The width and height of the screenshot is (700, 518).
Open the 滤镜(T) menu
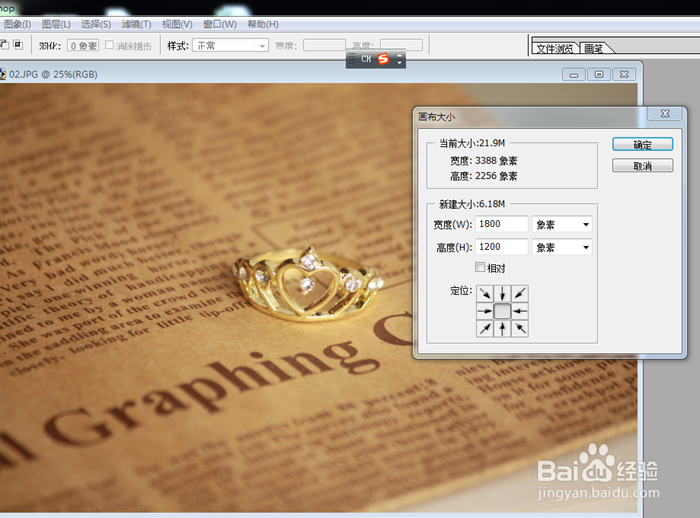(136, 24)
